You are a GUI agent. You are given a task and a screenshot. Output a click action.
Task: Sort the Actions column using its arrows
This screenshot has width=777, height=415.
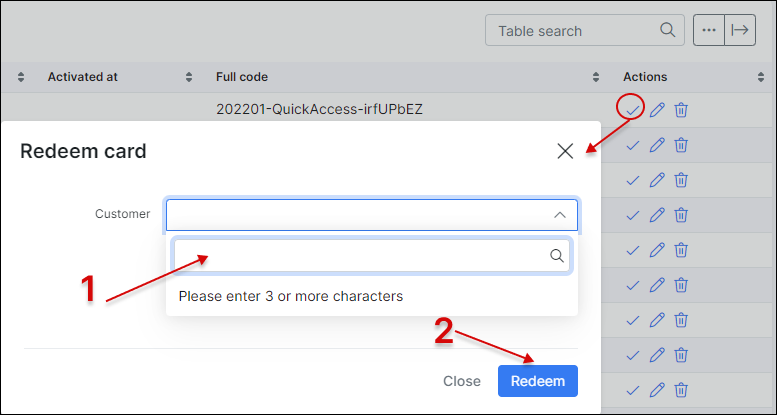click(761, 77)
